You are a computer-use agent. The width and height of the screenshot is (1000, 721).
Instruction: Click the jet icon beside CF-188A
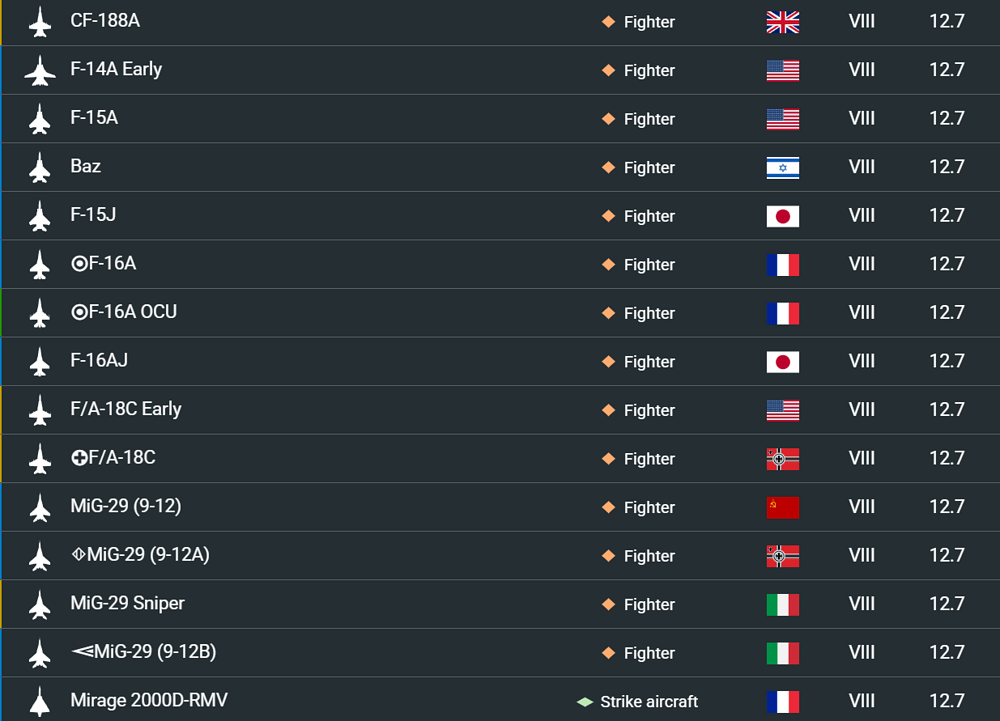point(40,22)
